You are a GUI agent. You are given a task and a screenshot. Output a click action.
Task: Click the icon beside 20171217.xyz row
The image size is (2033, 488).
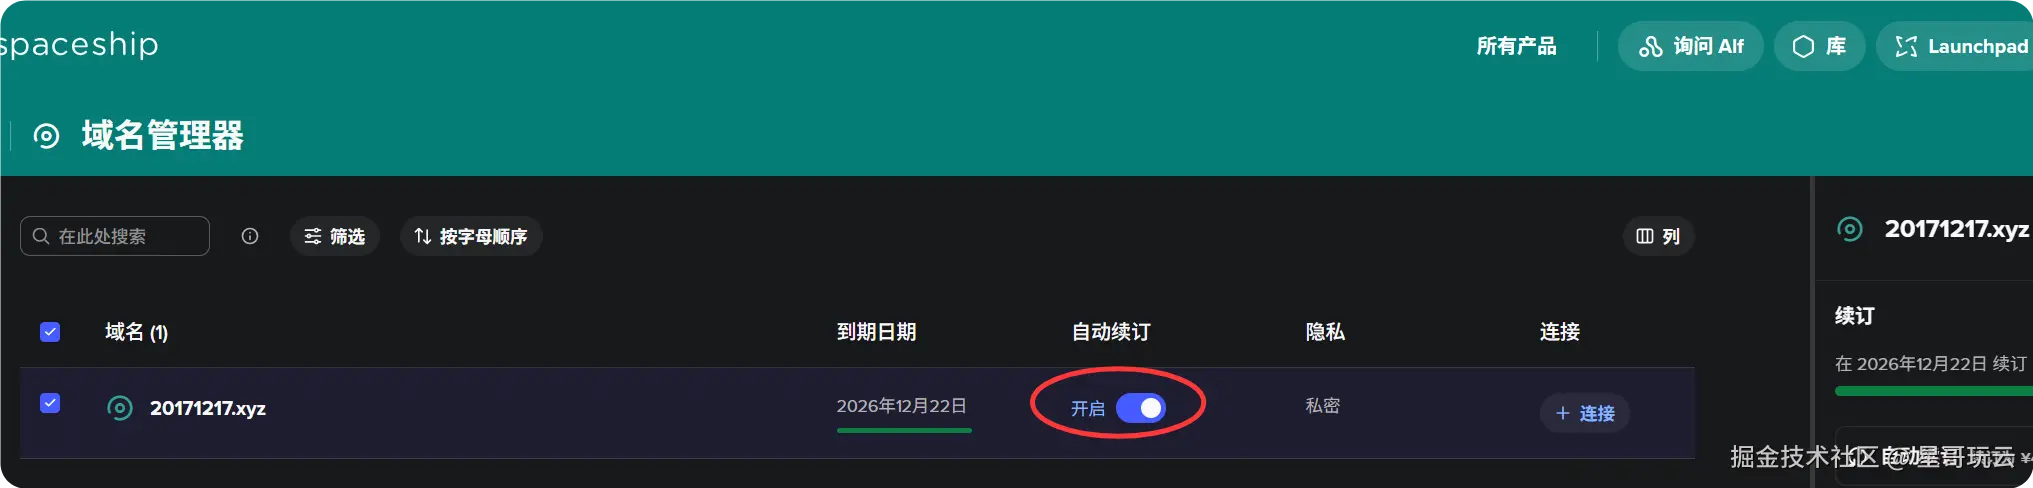120,408
